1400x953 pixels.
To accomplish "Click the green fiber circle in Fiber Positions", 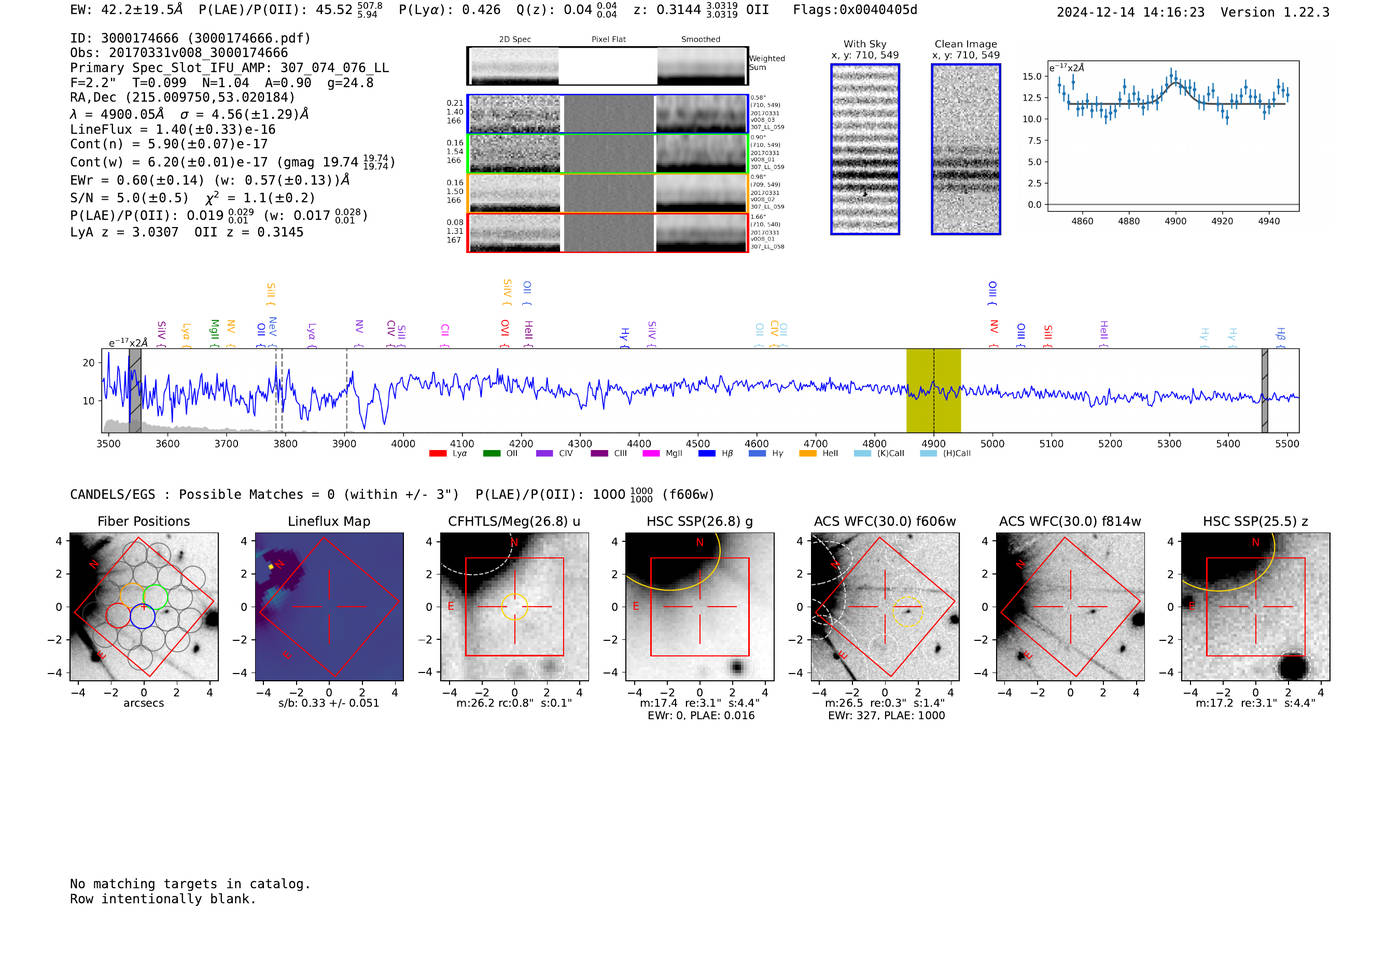I will pyautogui.click(x=155, y=597).
